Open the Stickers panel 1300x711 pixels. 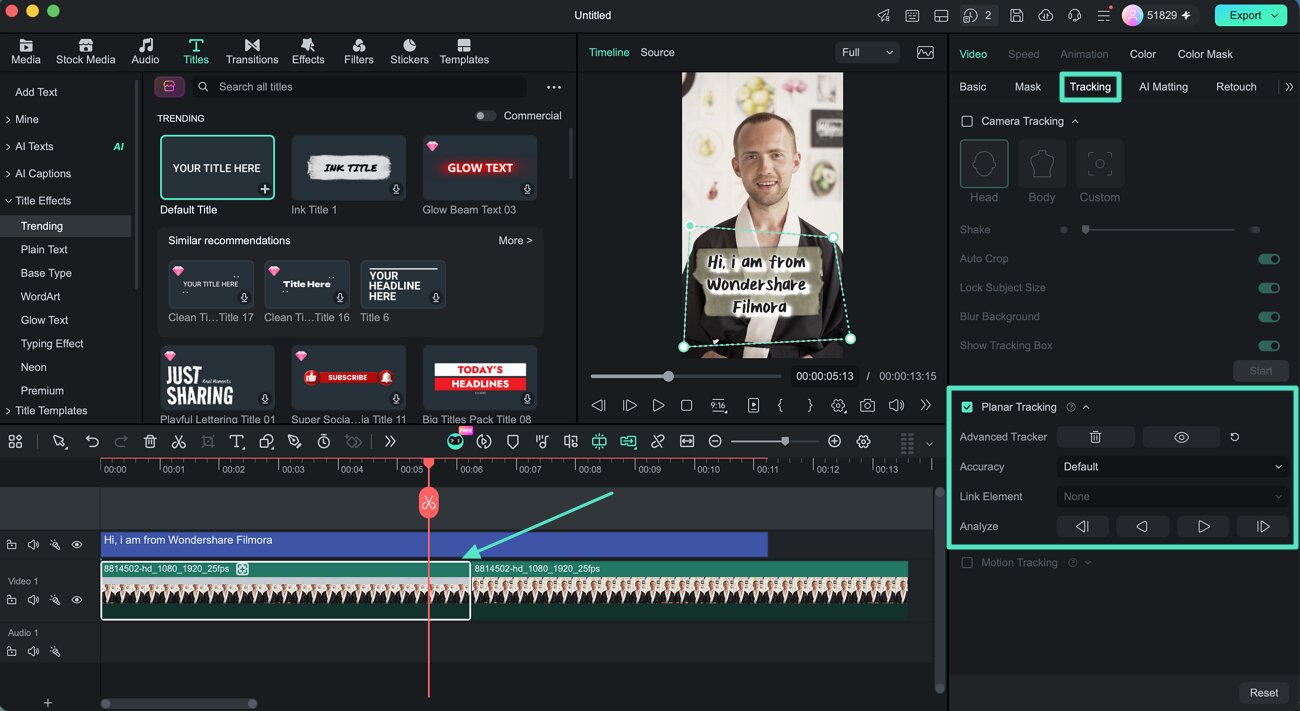(x=409, y=52)
